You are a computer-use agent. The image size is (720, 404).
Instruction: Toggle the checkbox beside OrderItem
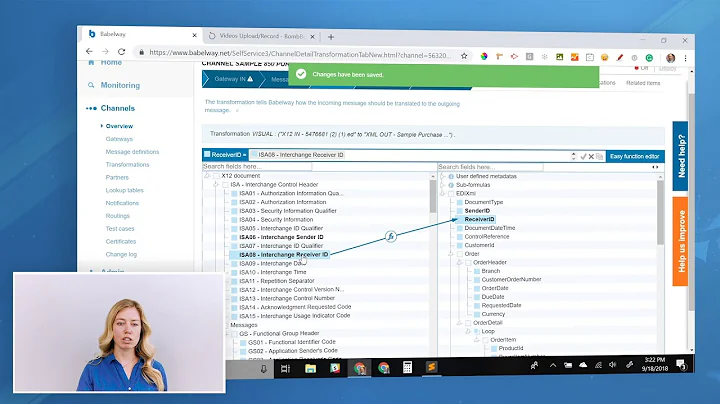(x=485, y=340)
